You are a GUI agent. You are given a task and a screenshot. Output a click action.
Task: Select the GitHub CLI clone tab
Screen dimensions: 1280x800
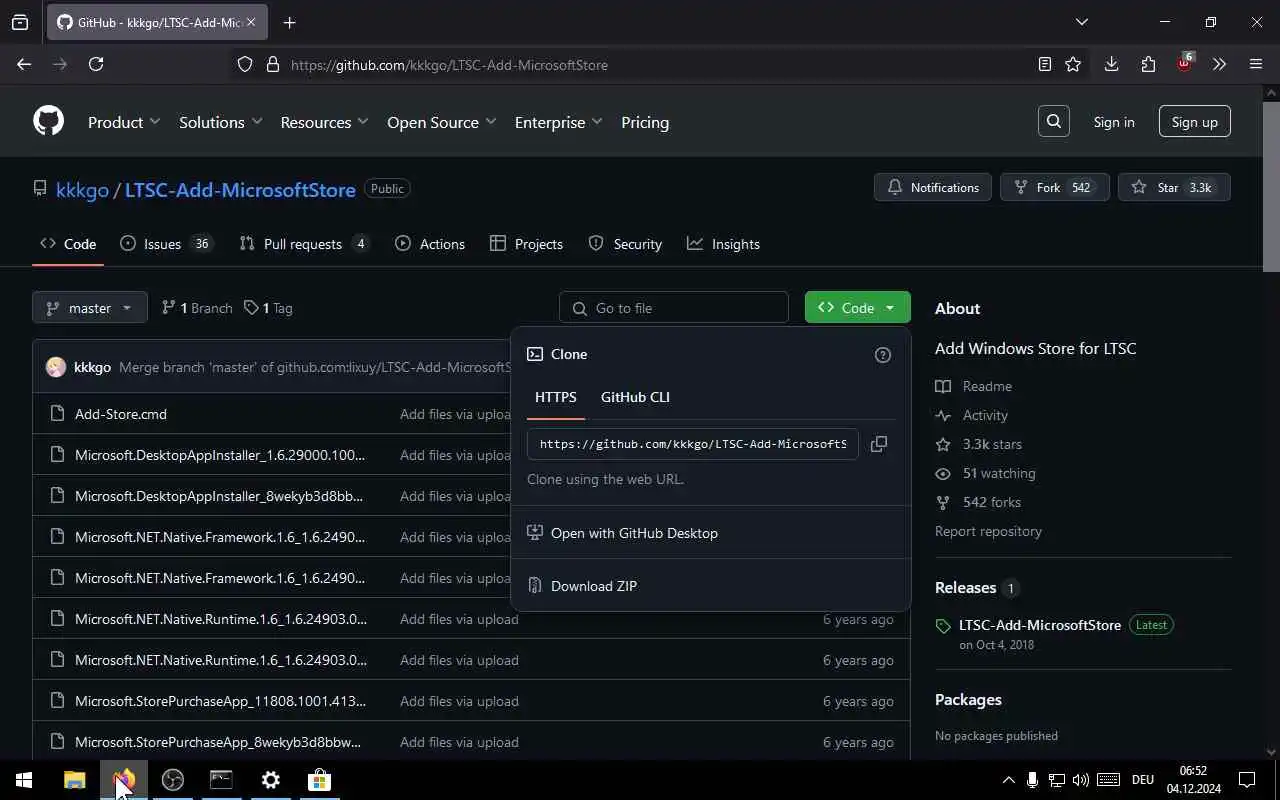[x=635, y=397]
